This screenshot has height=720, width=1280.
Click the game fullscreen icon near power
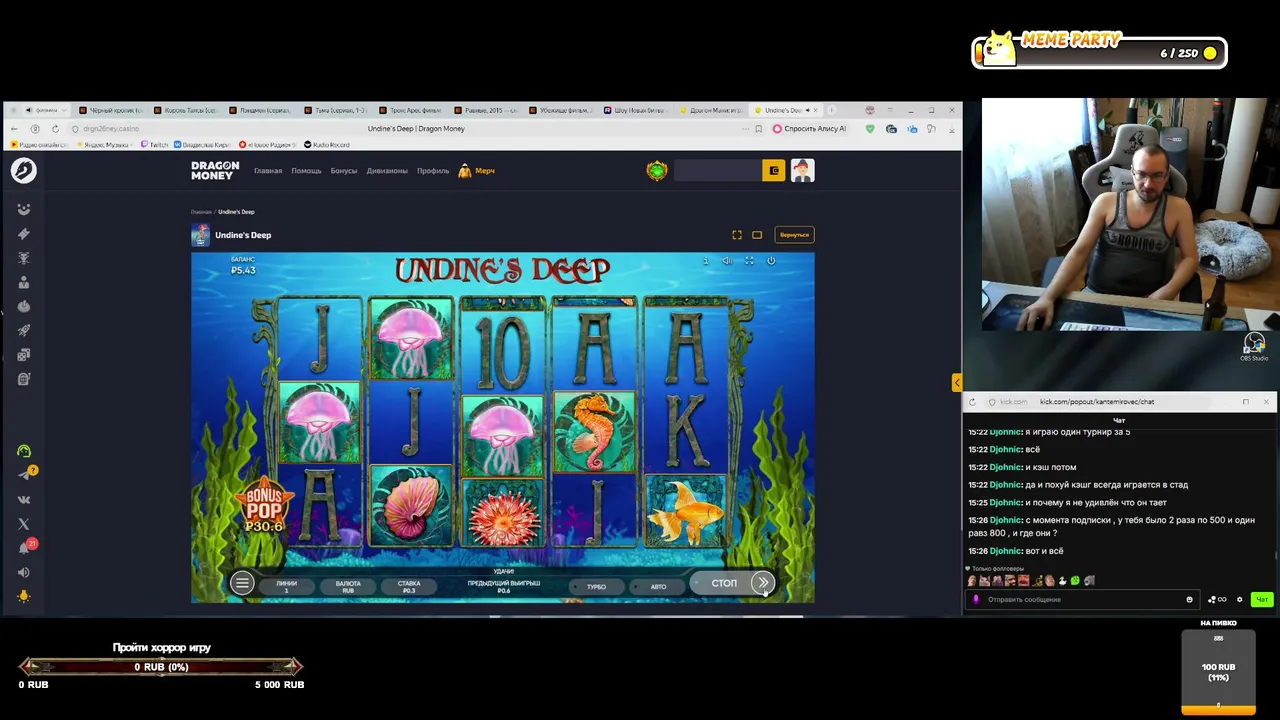[749, 260]
